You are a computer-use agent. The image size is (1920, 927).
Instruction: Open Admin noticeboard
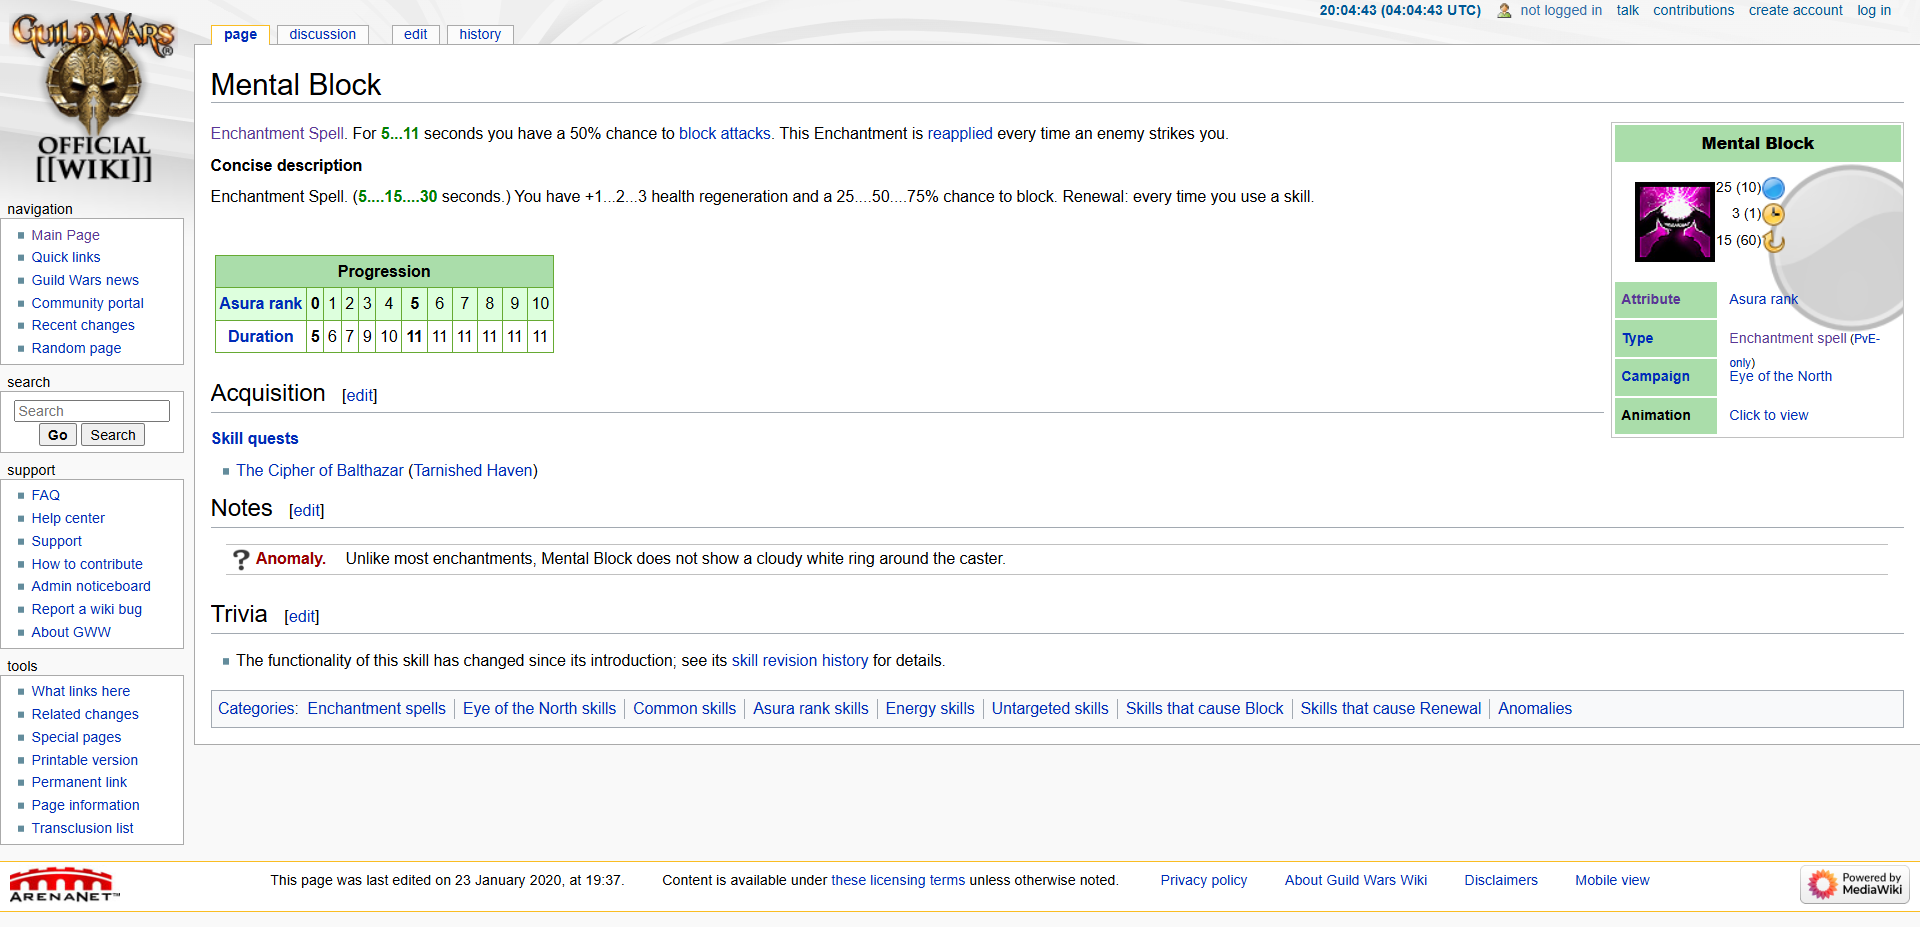point(91,586)
